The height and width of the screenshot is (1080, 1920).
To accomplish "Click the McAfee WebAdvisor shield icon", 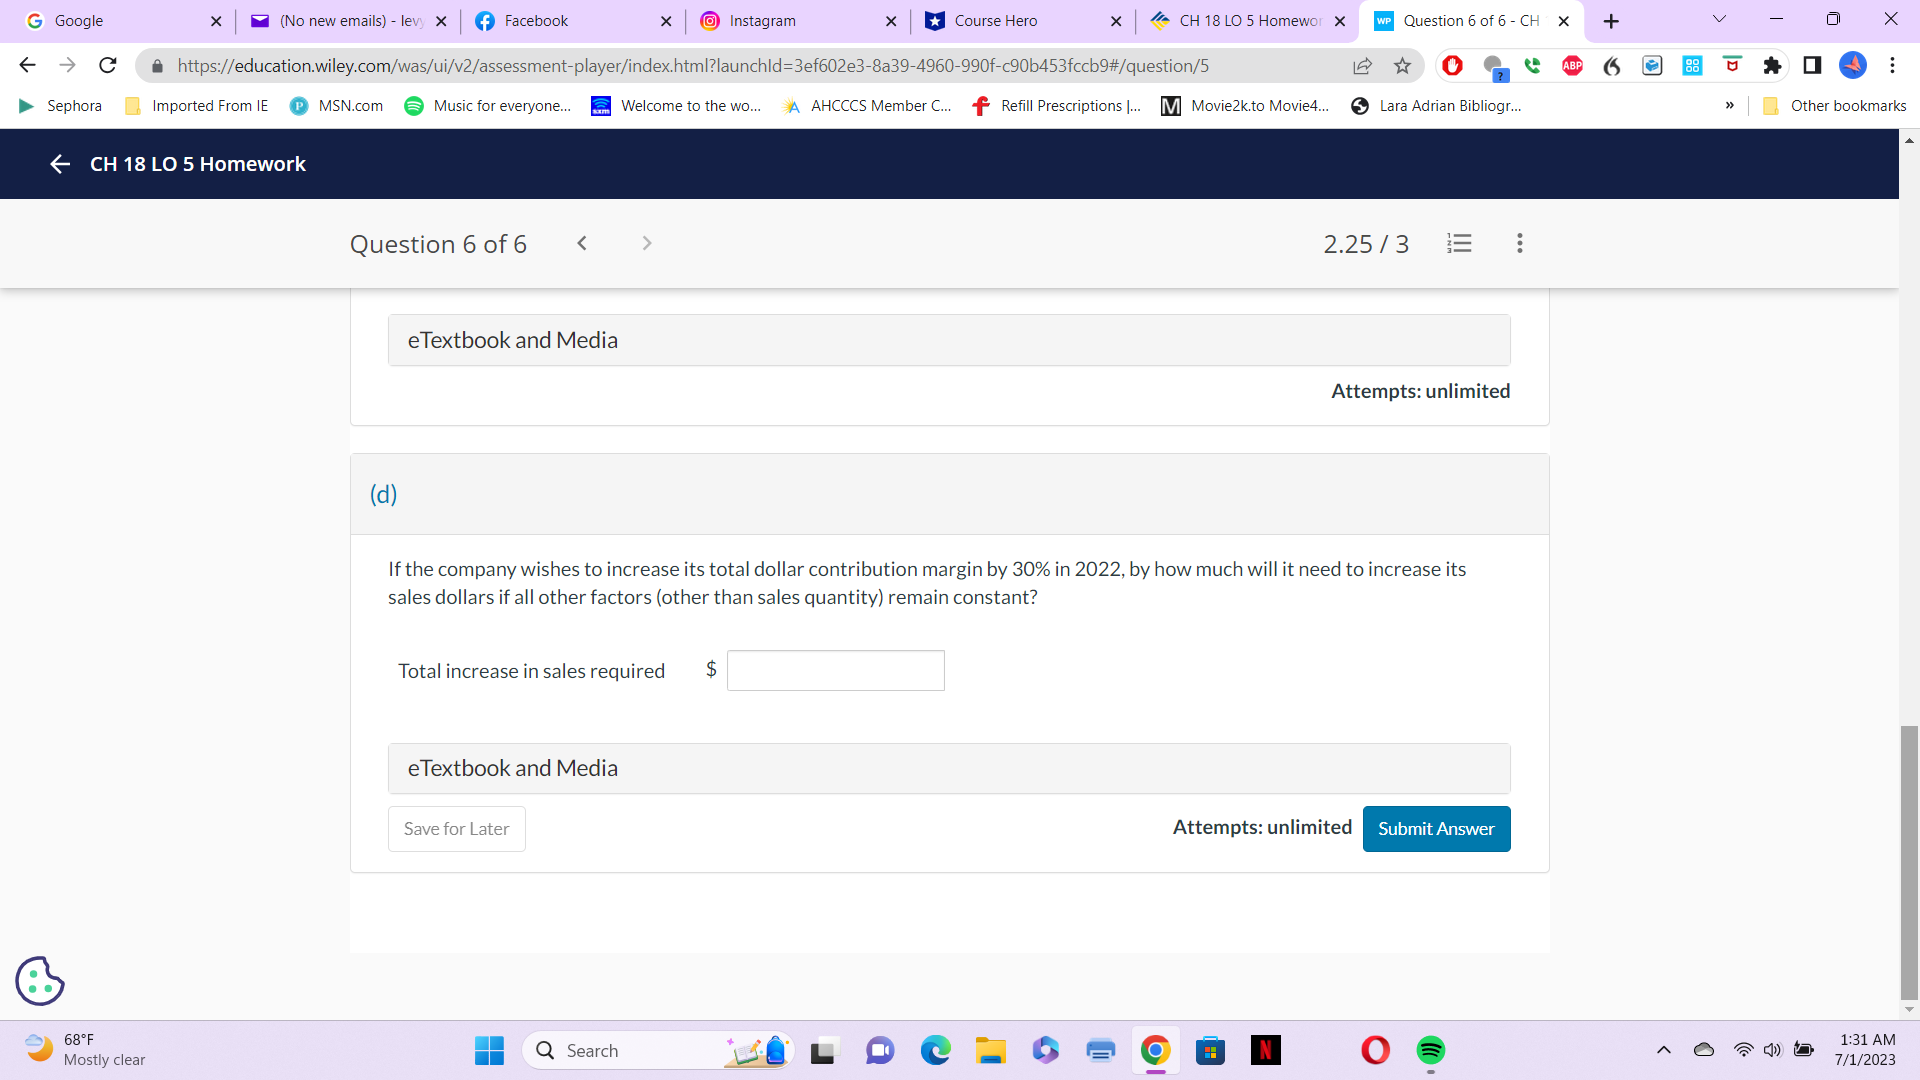I will [x=1732, y=66].
